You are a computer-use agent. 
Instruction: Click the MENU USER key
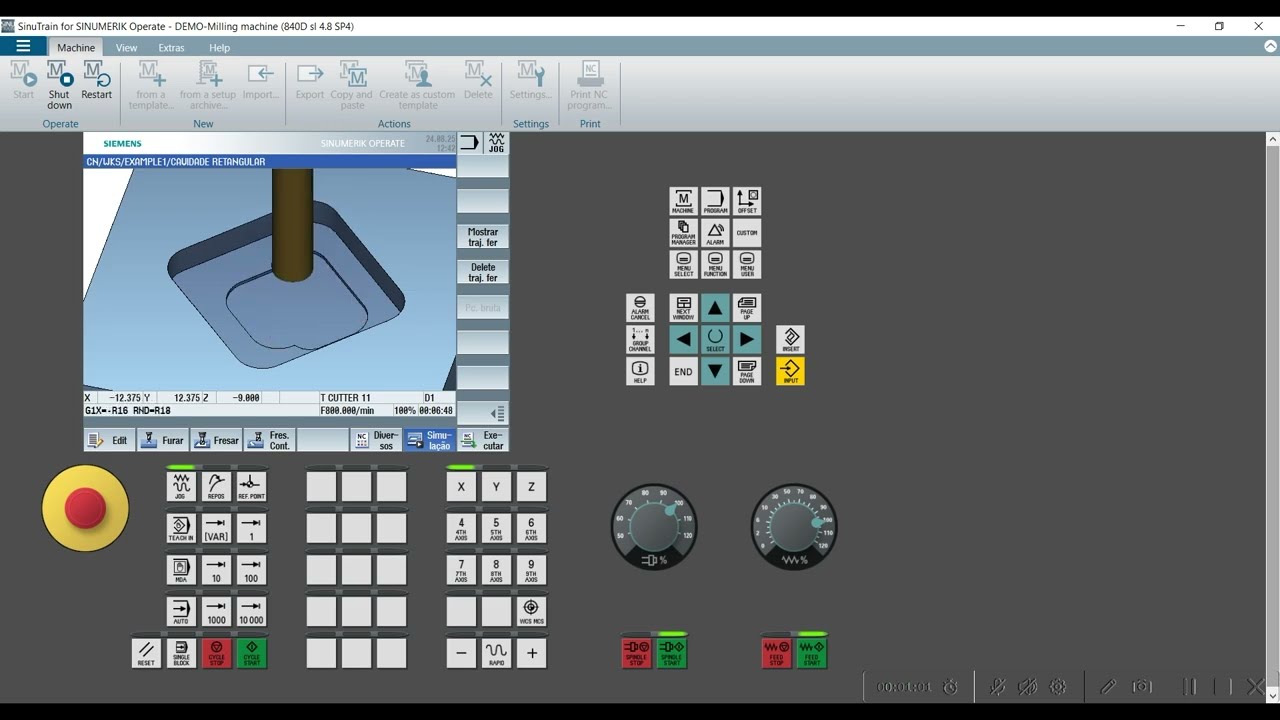[x=747, y=265]
